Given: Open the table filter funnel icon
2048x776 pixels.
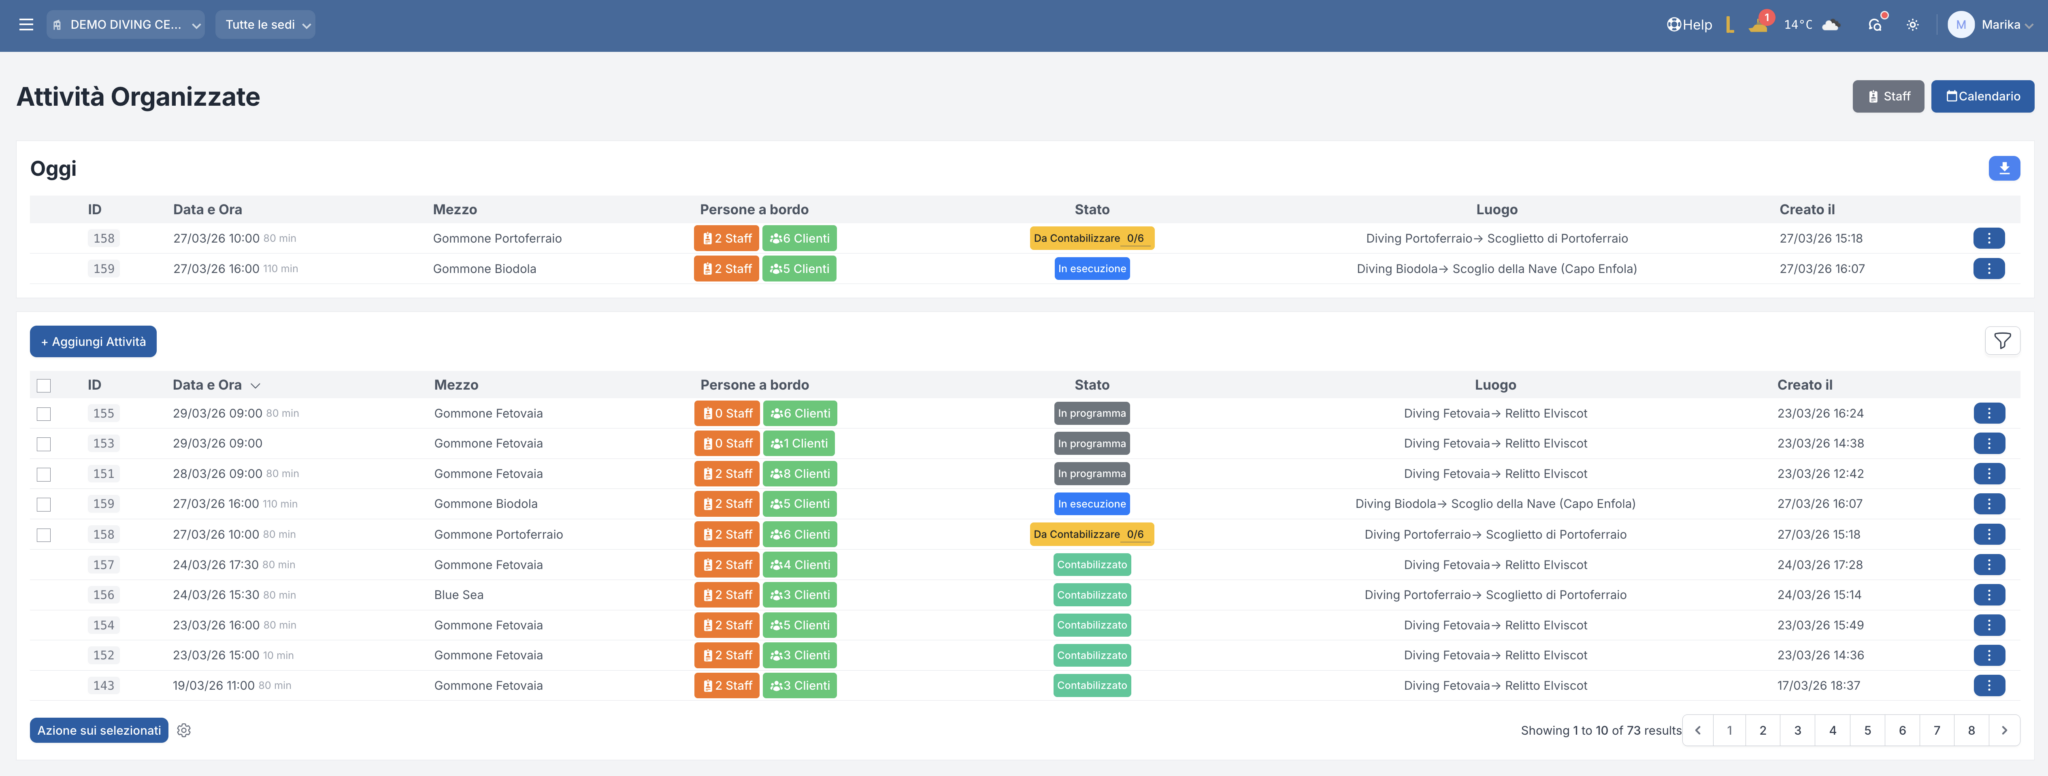Looking at the screenshot, I should [x=2002, y=341].
